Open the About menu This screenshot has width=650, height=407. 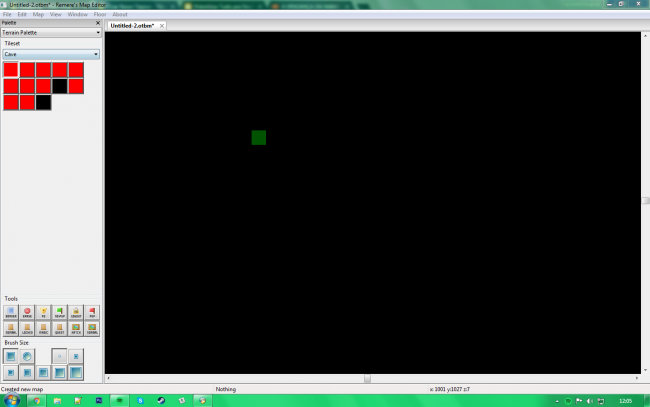pyautogui.click(x=120, y=14)
